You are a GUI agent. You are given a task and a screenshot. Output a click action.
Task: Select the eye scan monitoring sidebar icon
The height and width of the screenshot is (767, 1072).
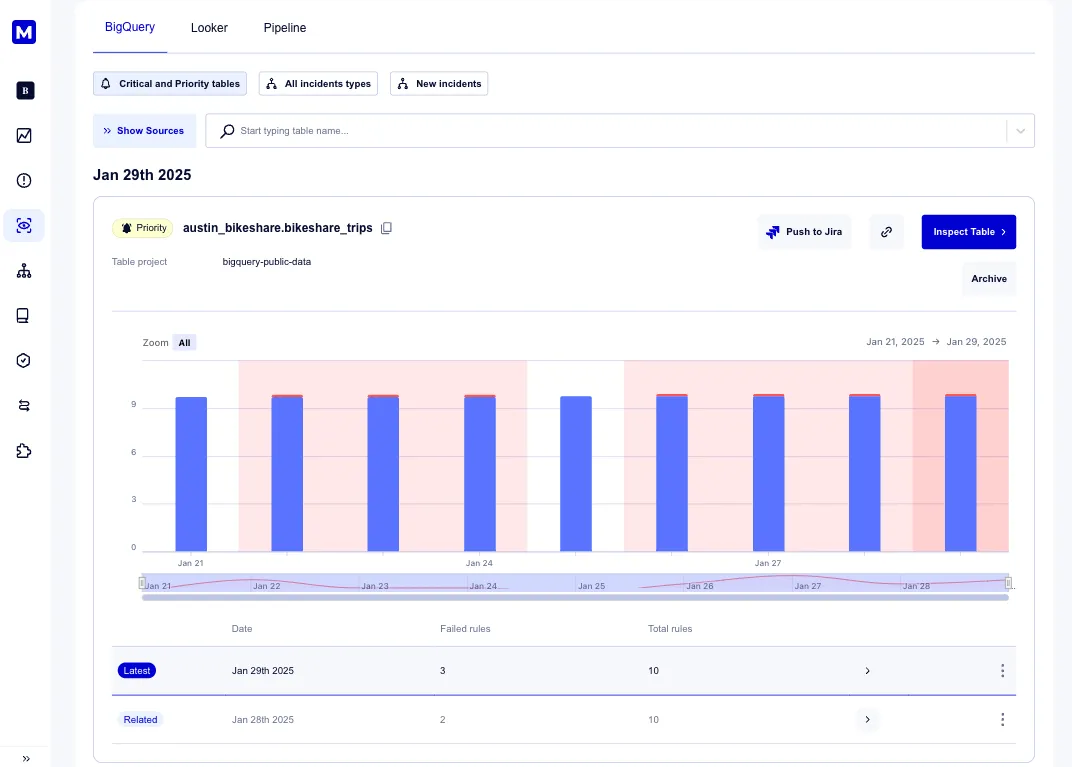[x=24, y=226]
